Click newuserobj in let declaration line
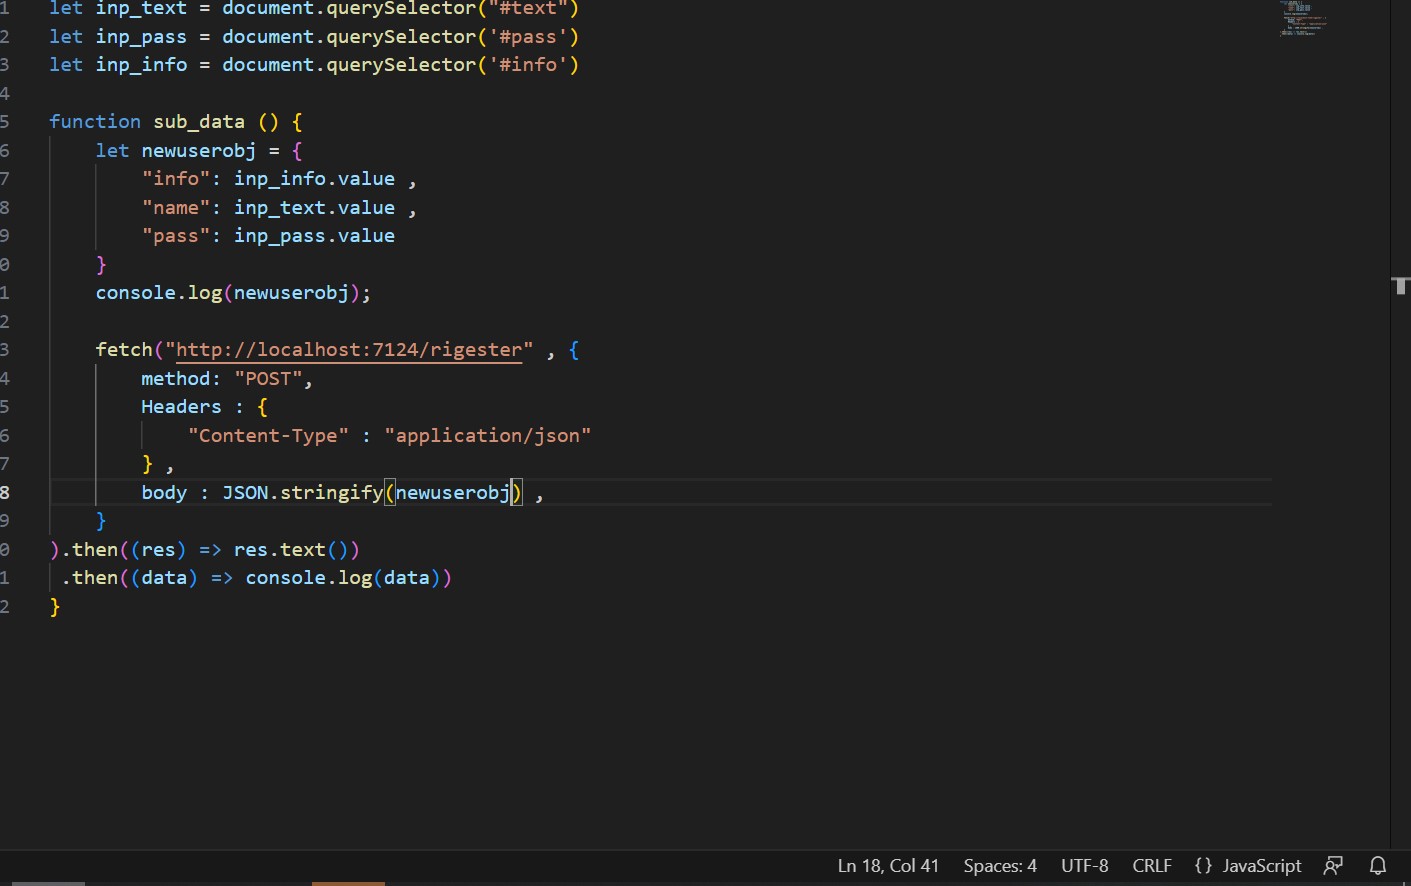1411x886 pixels. pos(199,151)
